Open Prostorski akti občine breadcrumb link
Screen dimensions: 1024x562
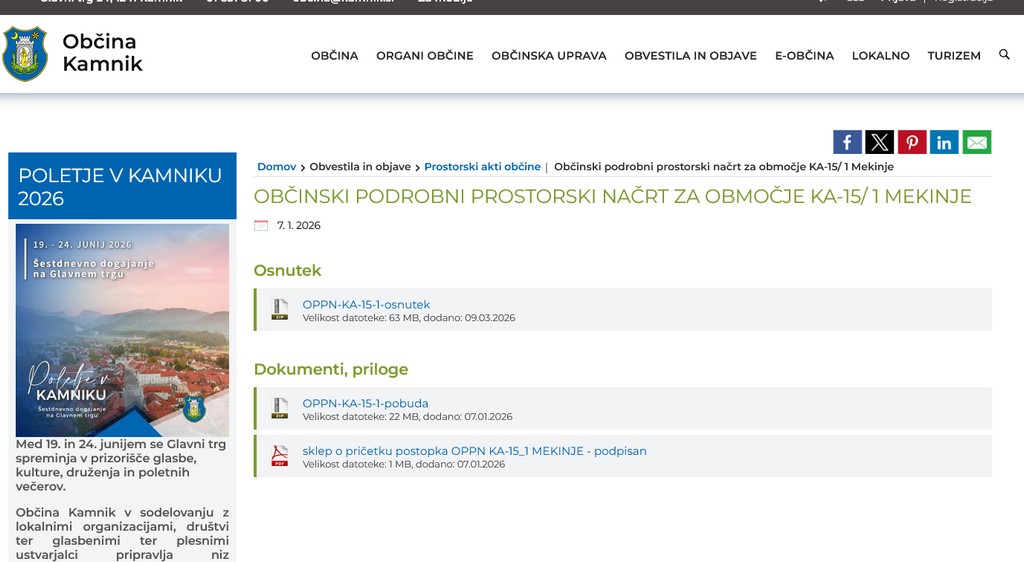pos(482,166)
